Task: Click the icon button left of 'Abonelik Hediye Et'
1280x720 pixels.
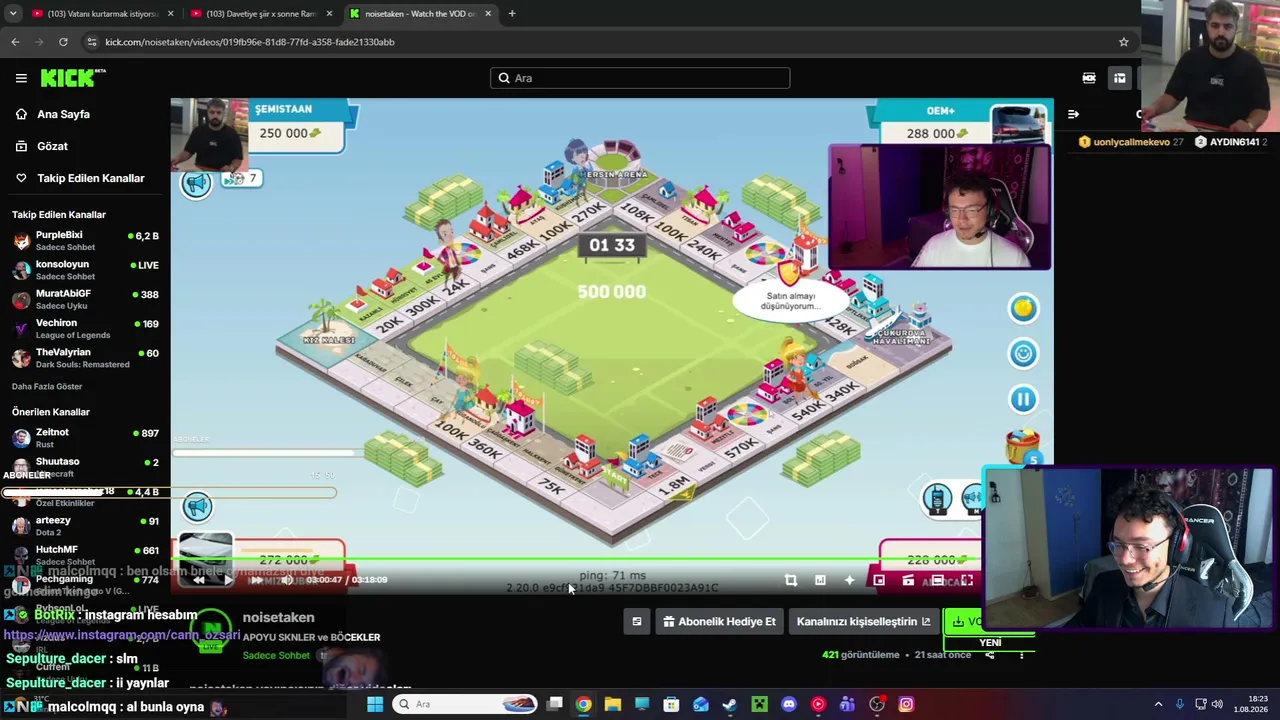Action: click(637, 622)
